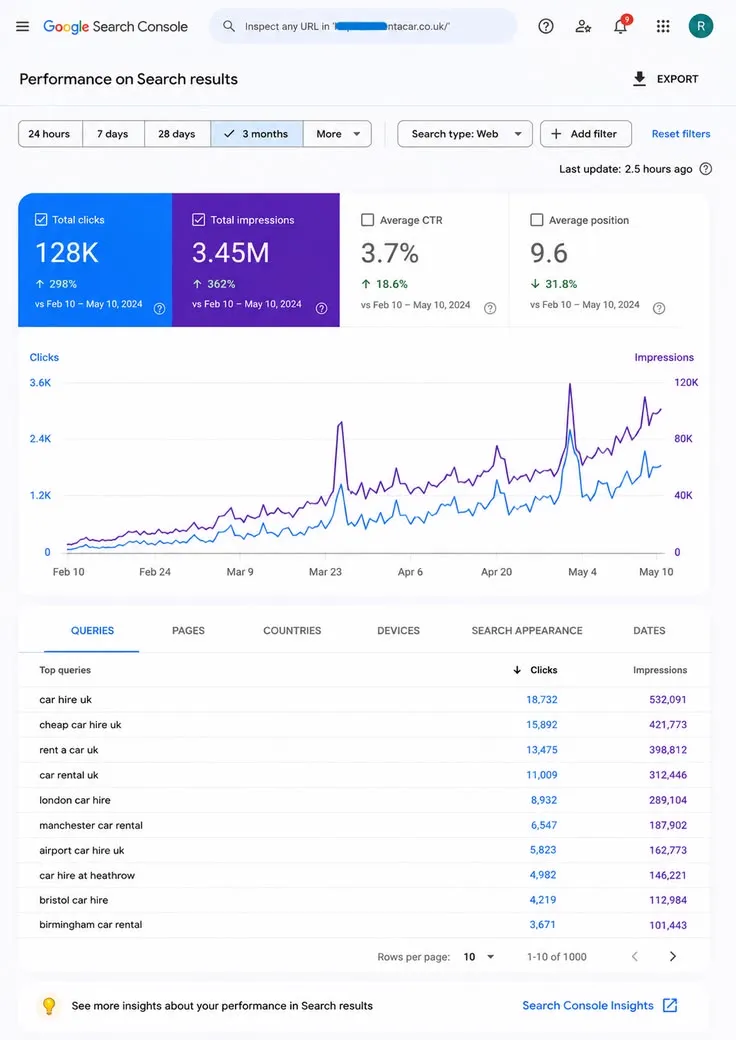Image resolution: width=736 pixels, height=1040 pixels.
Task: Click the help icon in Average position card
Action: pos(659,308)
